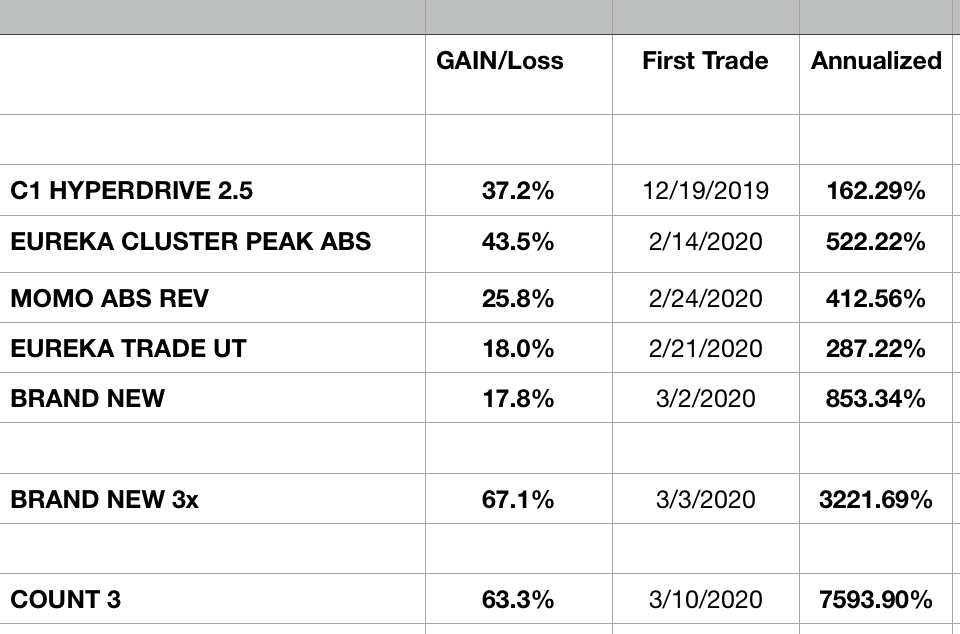Select the 67.1% gain cell

pos(518,499)
